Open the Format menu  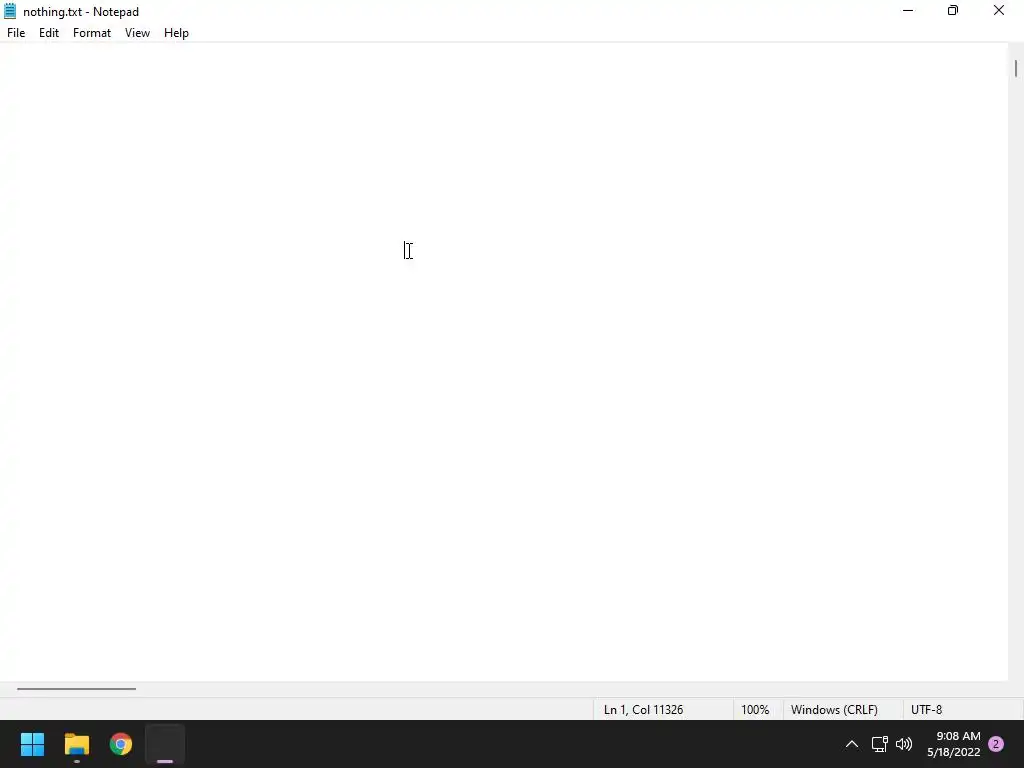pyautogui.click(x=91, y=33)
